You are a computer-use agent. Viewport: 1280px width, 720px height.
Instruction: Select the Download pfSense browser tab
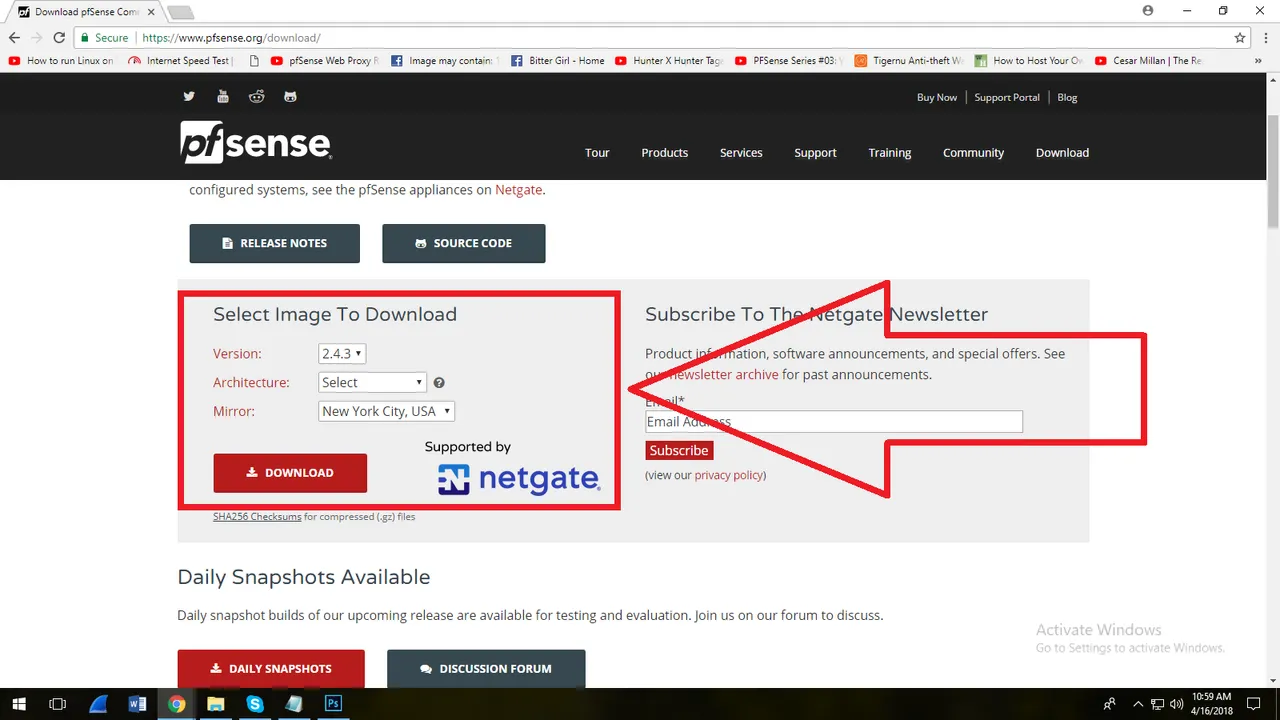(x=85, y=12)
